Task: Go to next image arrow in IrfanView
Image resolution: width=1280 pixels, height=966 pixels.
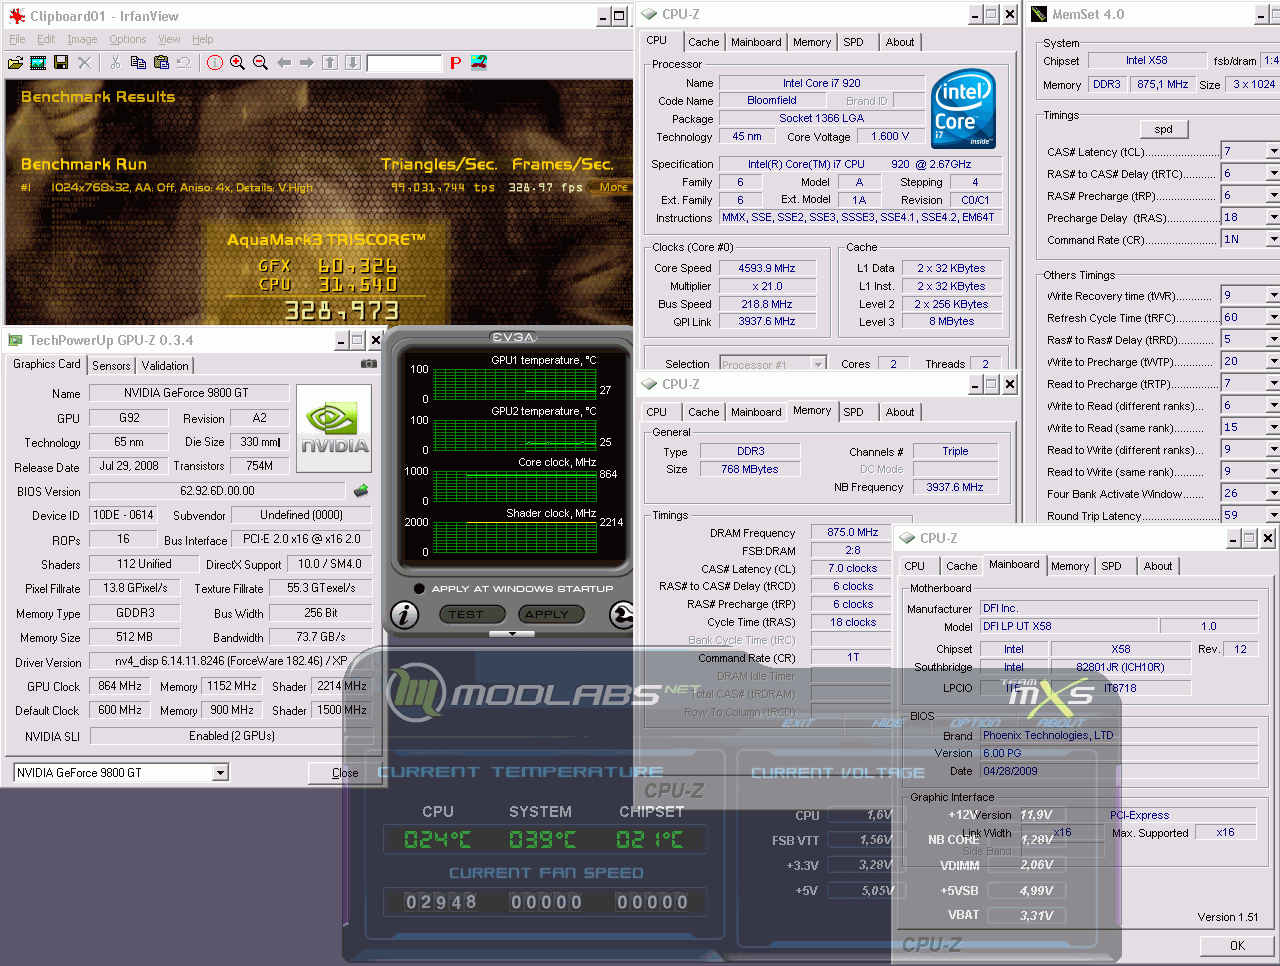Action: [x=307, y=63]
